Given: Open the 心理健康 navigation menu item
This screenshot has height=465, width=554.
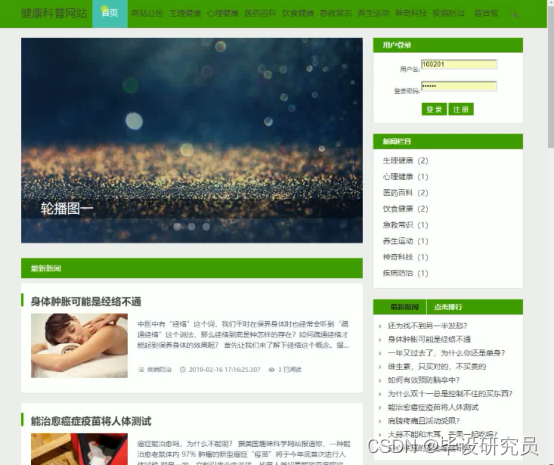Looking at the screenshot, I should click(x=223, y=13).
